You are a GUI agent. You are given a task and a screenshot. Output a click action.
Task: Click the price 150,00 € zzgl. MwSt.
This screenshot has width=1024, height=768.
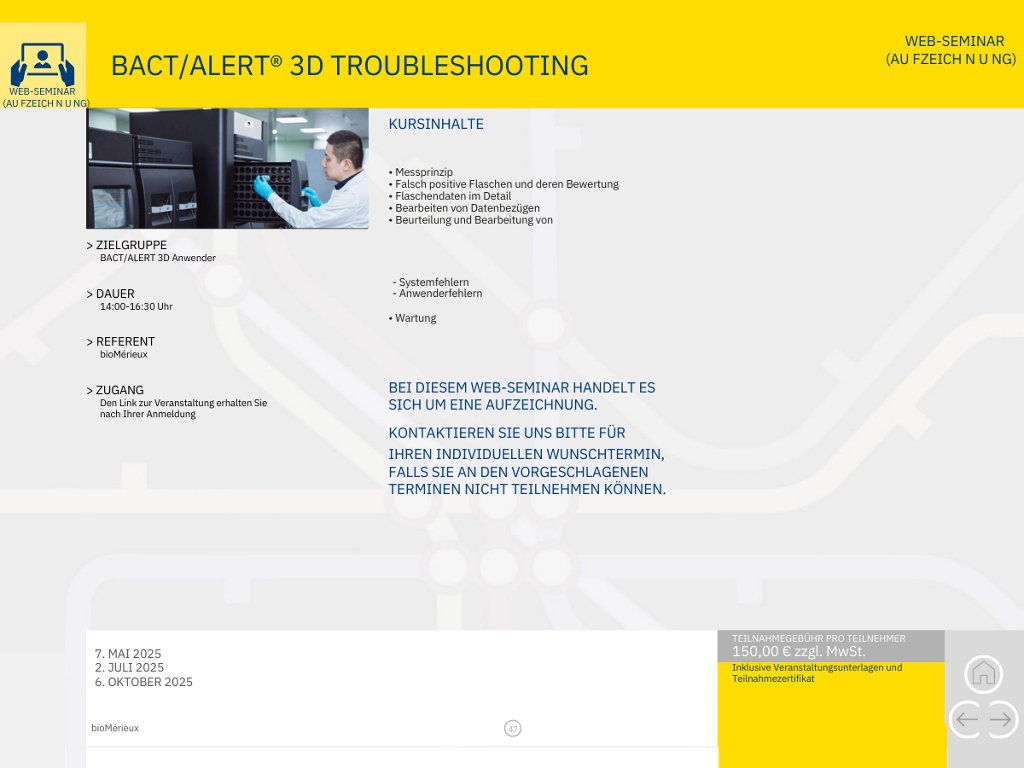point(799,651)
